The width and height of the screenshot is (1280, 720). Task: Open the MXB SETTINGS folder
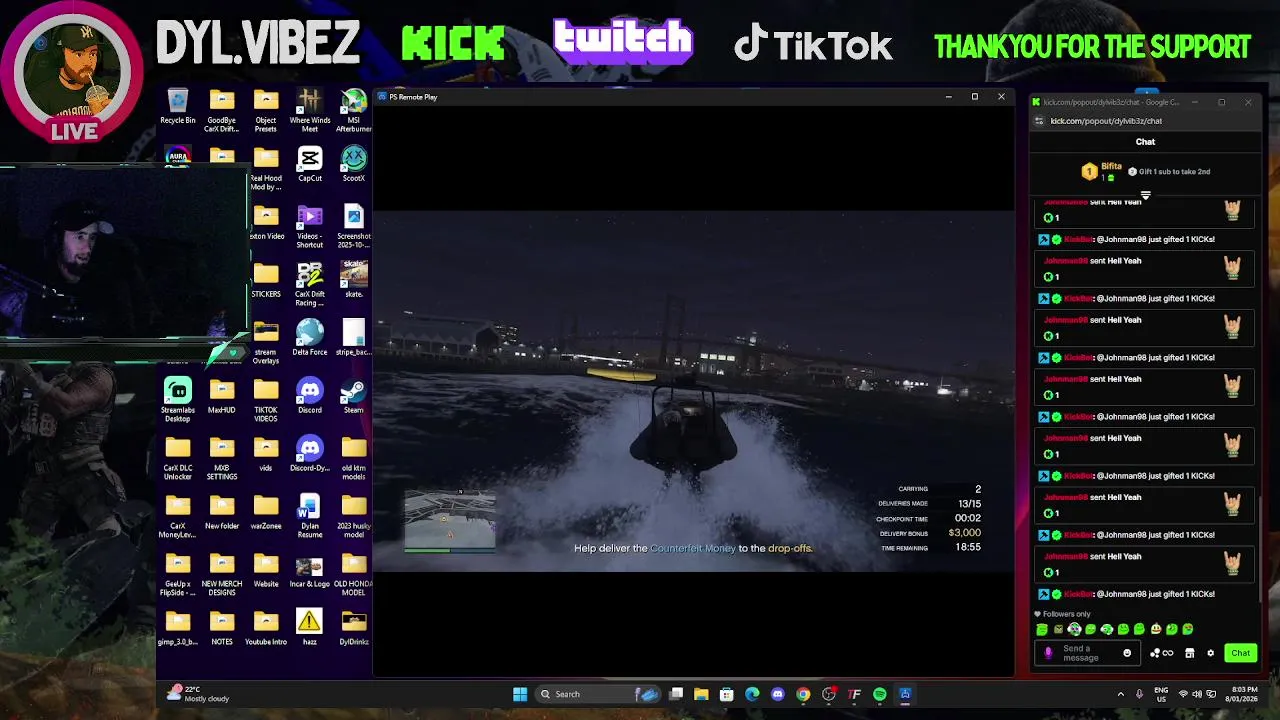[x=222, y=458]
